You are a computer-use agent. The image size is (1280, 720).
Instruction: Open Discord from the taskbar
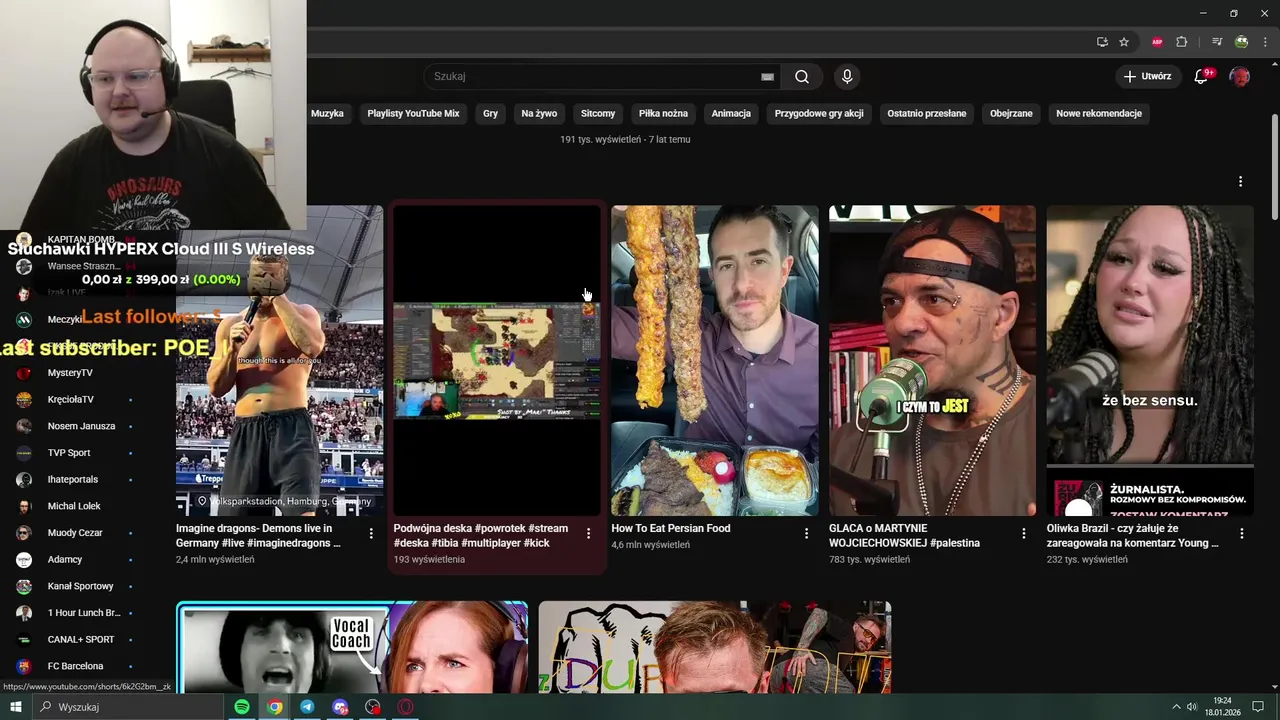point(340,707)
